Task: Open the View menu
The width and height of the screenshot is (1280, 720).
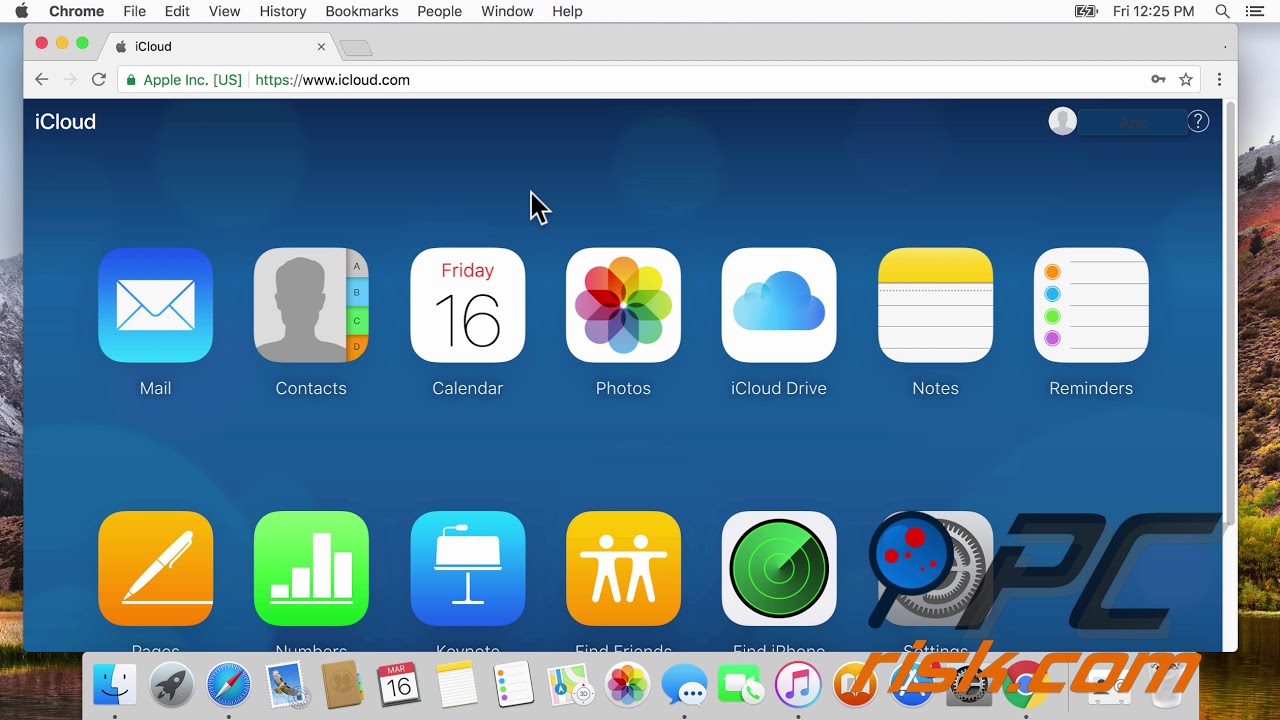Action: coord(224,11)
